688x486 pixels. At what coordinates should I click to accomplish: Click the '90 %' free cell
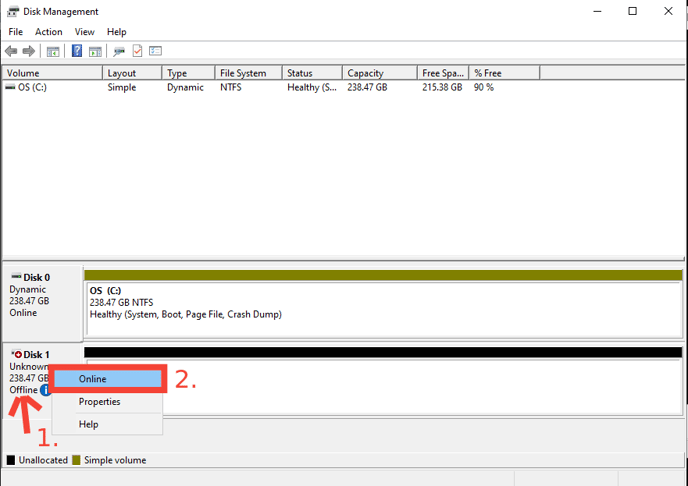(484, 87)
